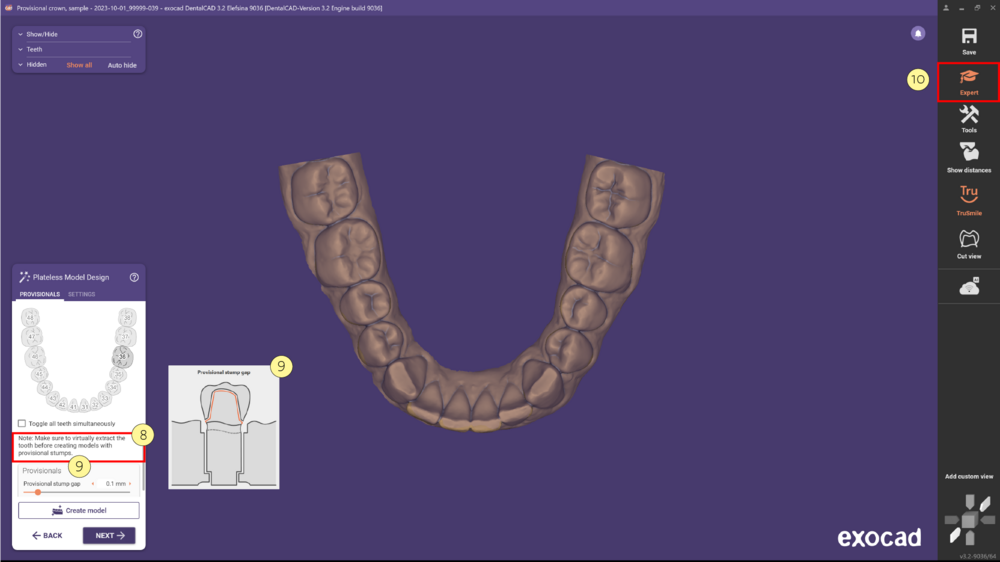Click Auto hide
1000x562 pixels.
[122, 65]
